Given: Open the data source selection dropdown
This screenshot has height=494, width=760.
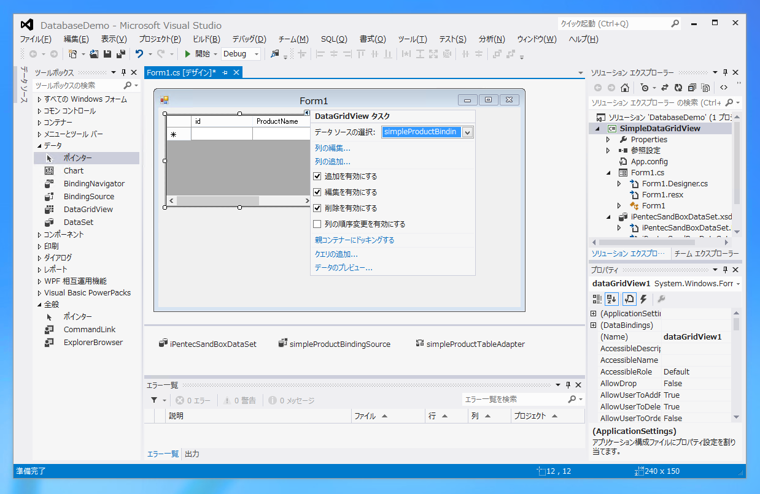Looking at the screenshot, I should pos(468,132).
